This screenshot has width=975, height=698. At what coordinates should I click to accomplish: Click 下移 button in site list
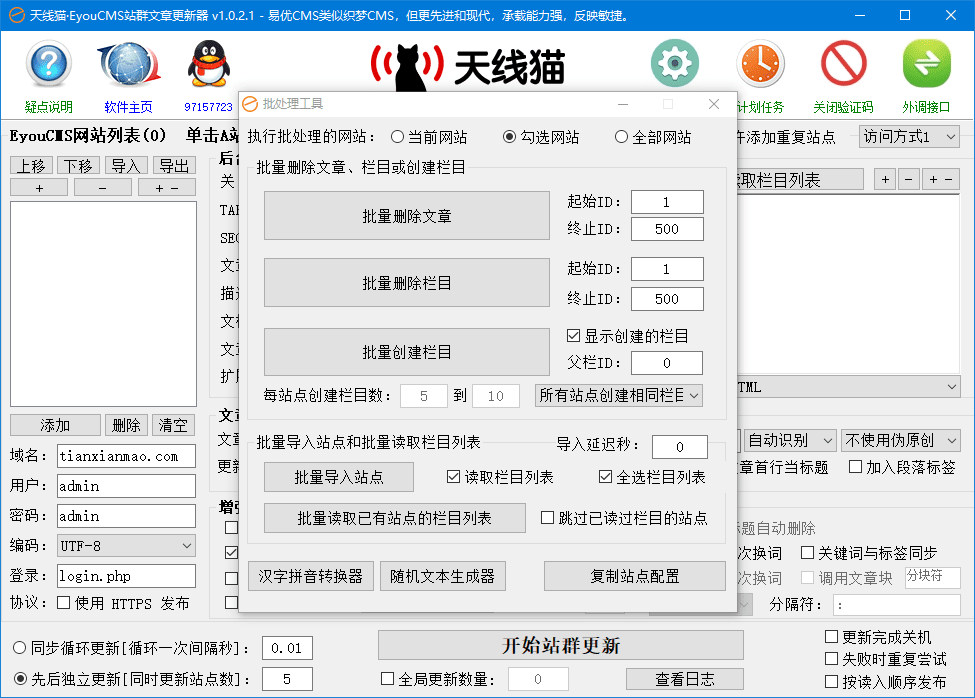click(x=78, y=166)
